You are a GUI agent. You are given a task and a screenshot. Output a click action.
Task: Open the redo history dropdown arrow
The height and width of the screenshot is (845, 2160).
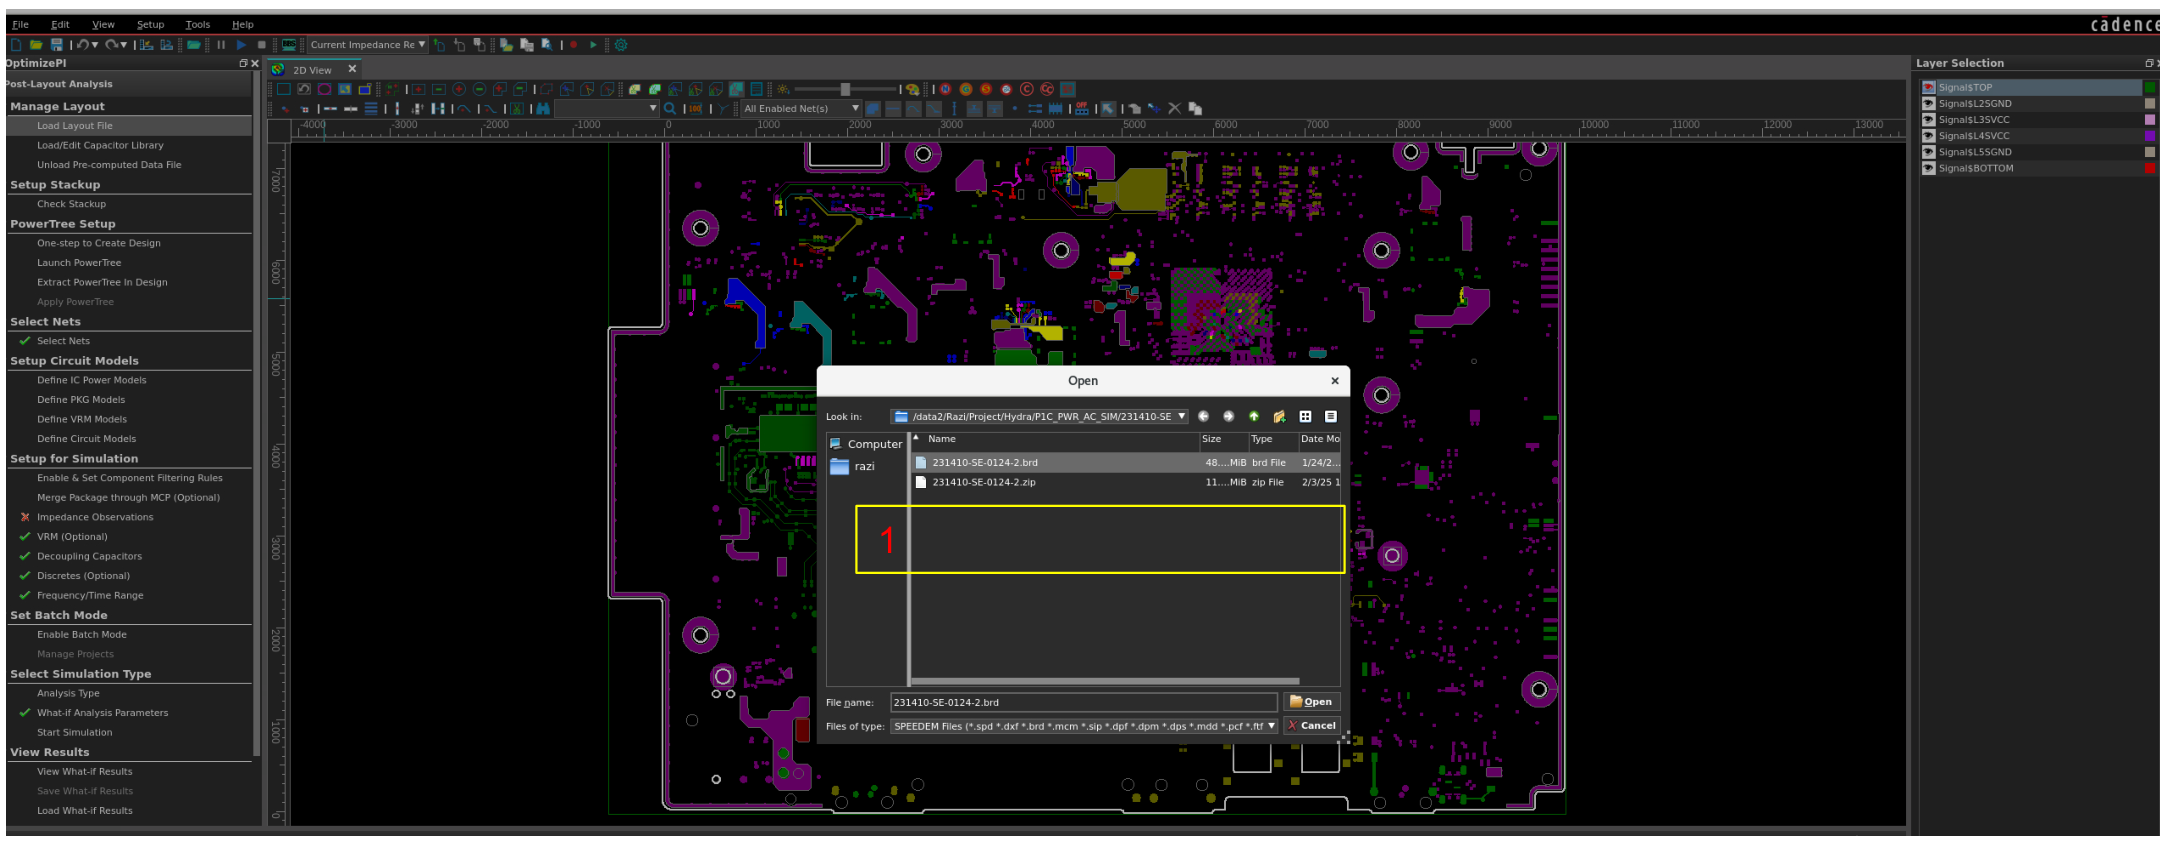(123, 45)
